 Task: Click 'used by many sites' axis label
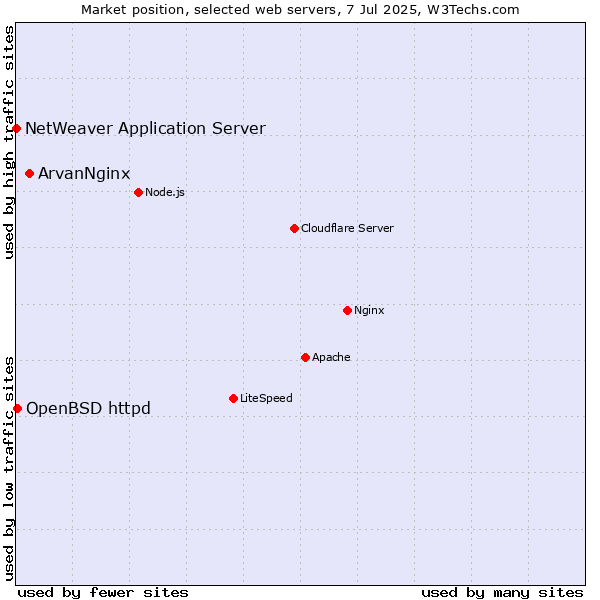502,593
